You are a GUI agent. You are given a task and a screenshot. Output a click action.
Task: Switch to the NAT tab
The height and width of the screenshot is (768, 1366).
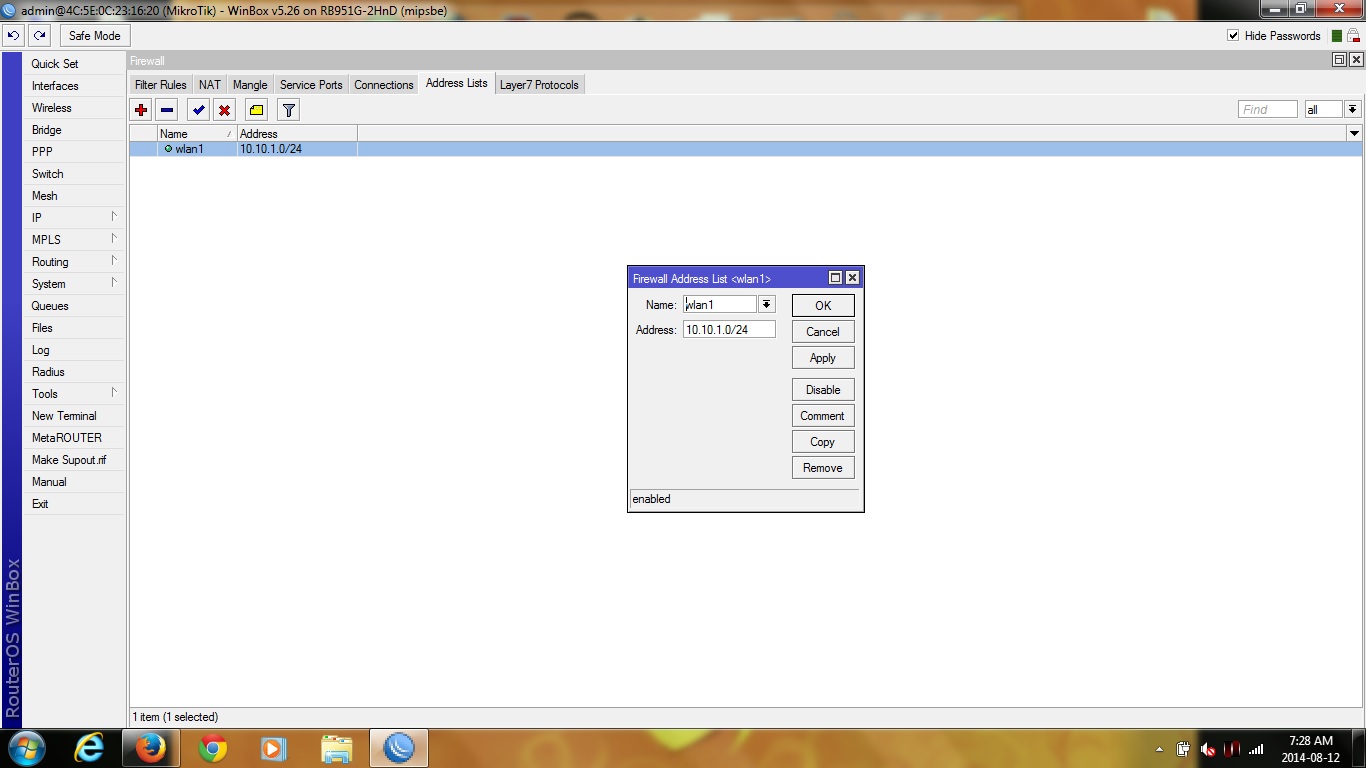(209, 84)
